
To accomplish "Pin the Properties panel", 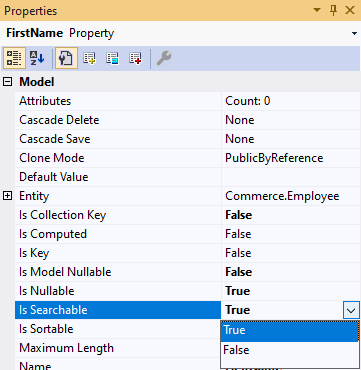I will click(x=333, y=10).
